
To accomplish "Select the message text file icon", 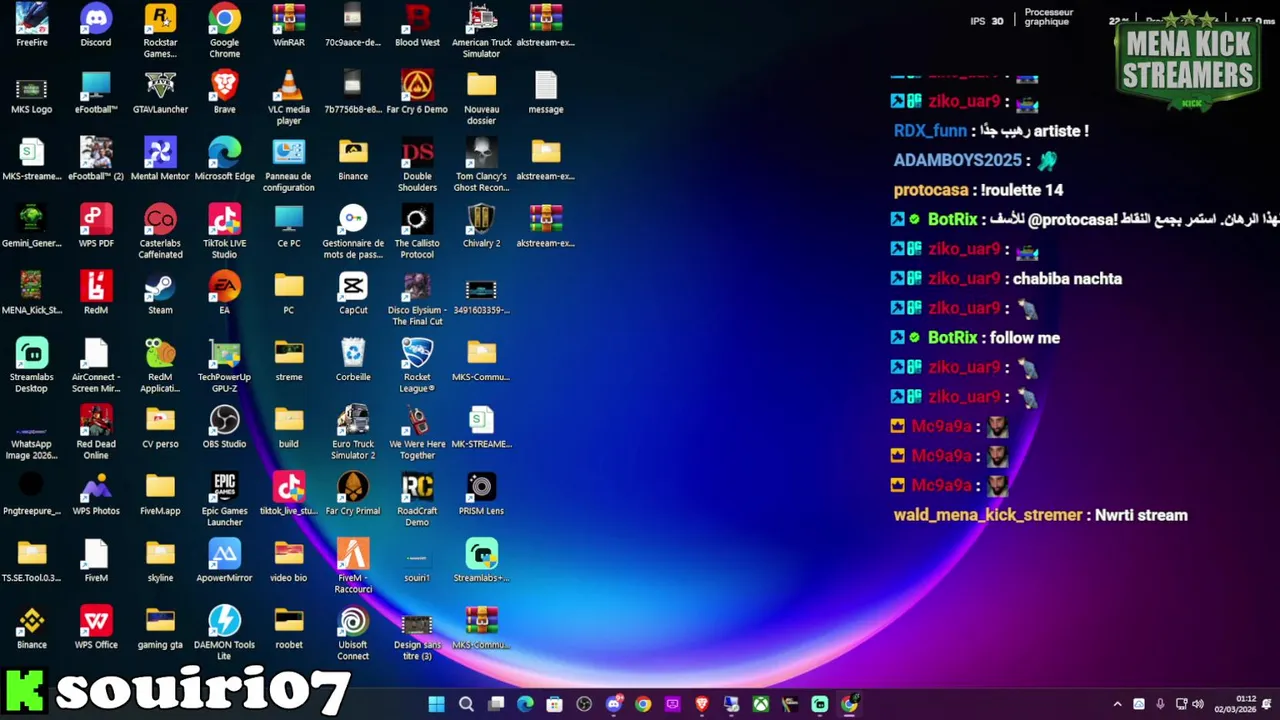I will click(x=545, y=92).
